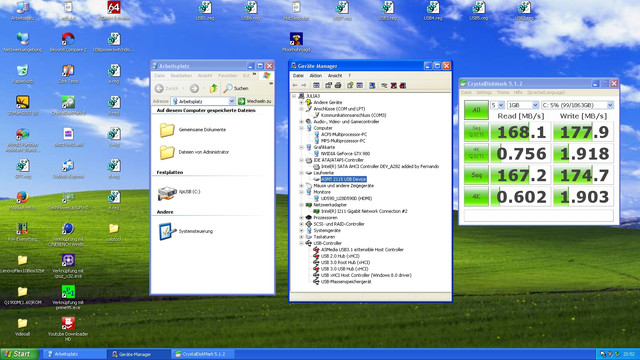
Task: Select Intel I211 Gigabit Network Connection #2
Action: pyautogui.click(x=364, y=211)
